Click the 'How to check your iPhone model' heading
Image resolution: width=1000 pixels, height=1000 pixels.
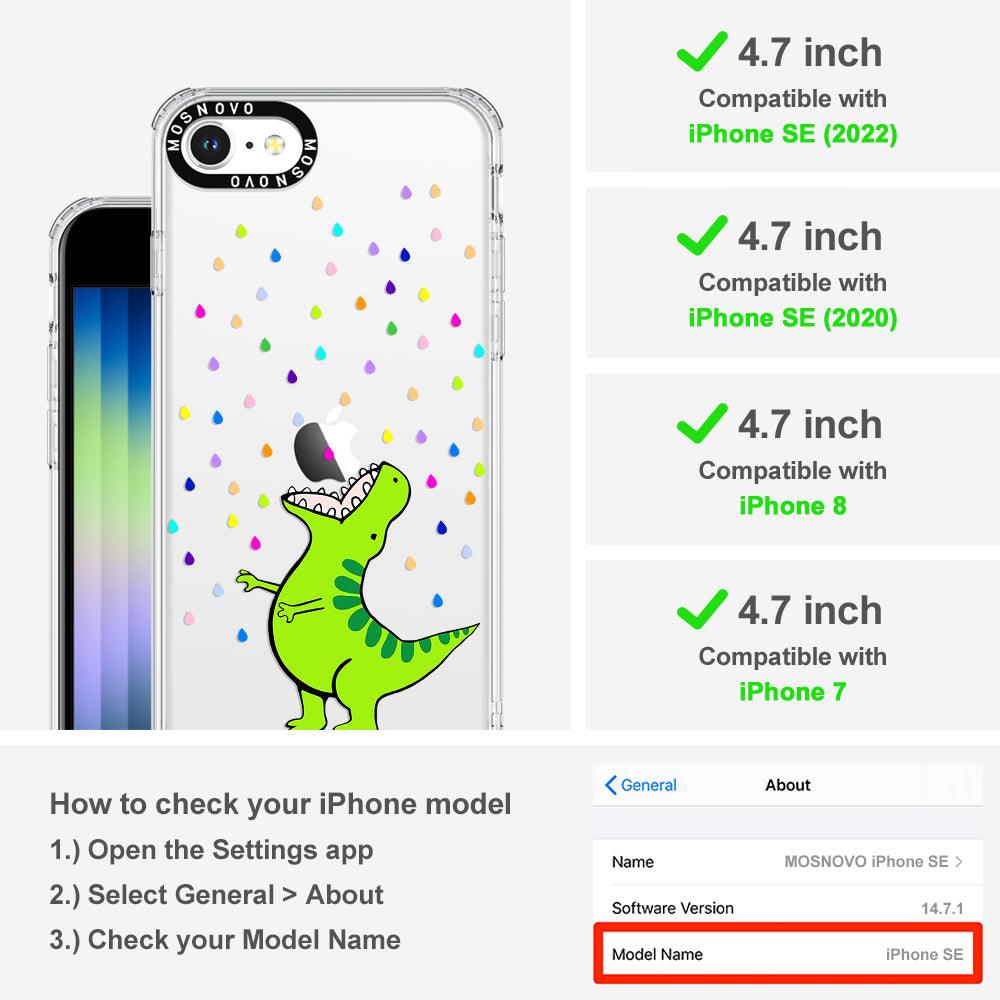coord(281,804)
